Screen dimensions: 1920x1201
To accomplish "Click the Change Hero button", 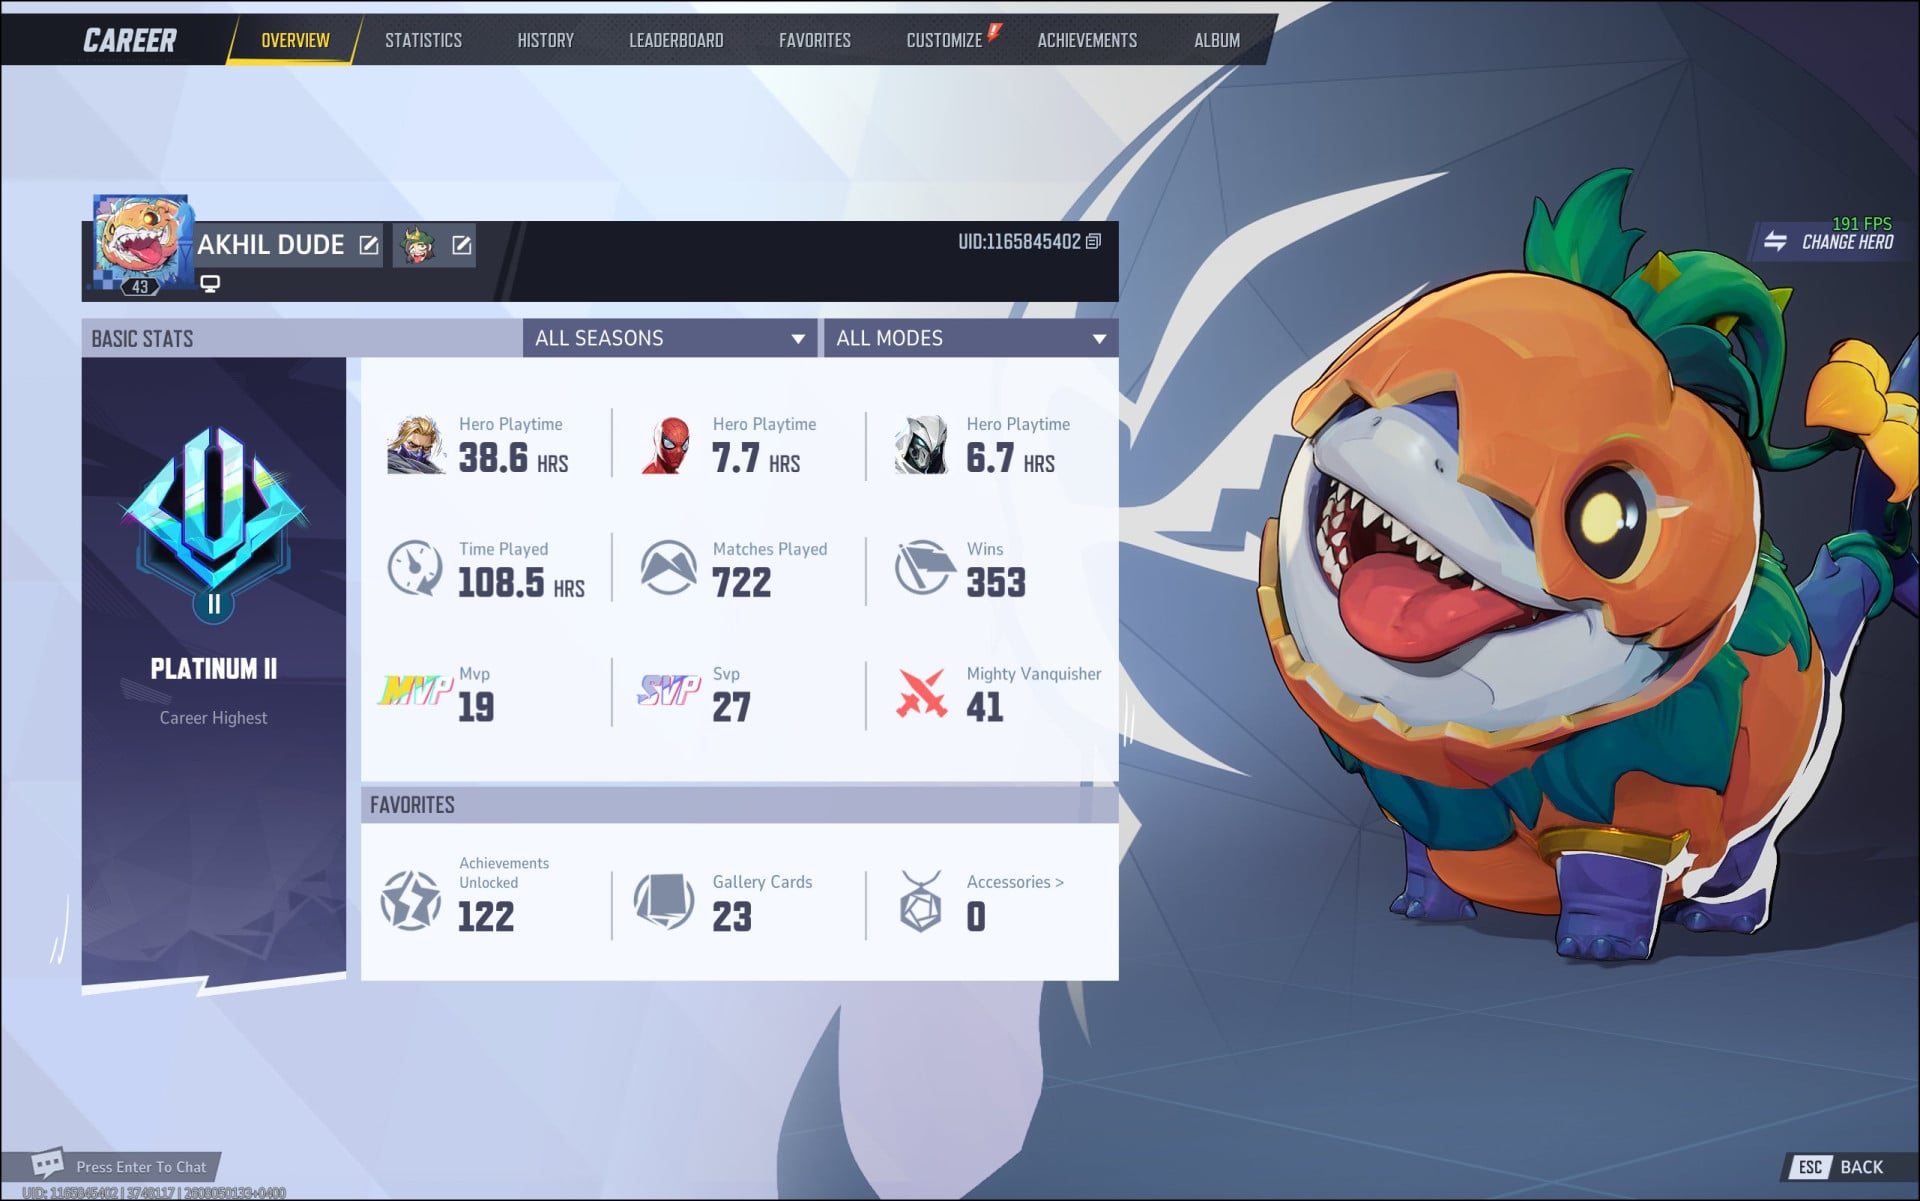I will pyautogui.click(x=1828, y=241).
